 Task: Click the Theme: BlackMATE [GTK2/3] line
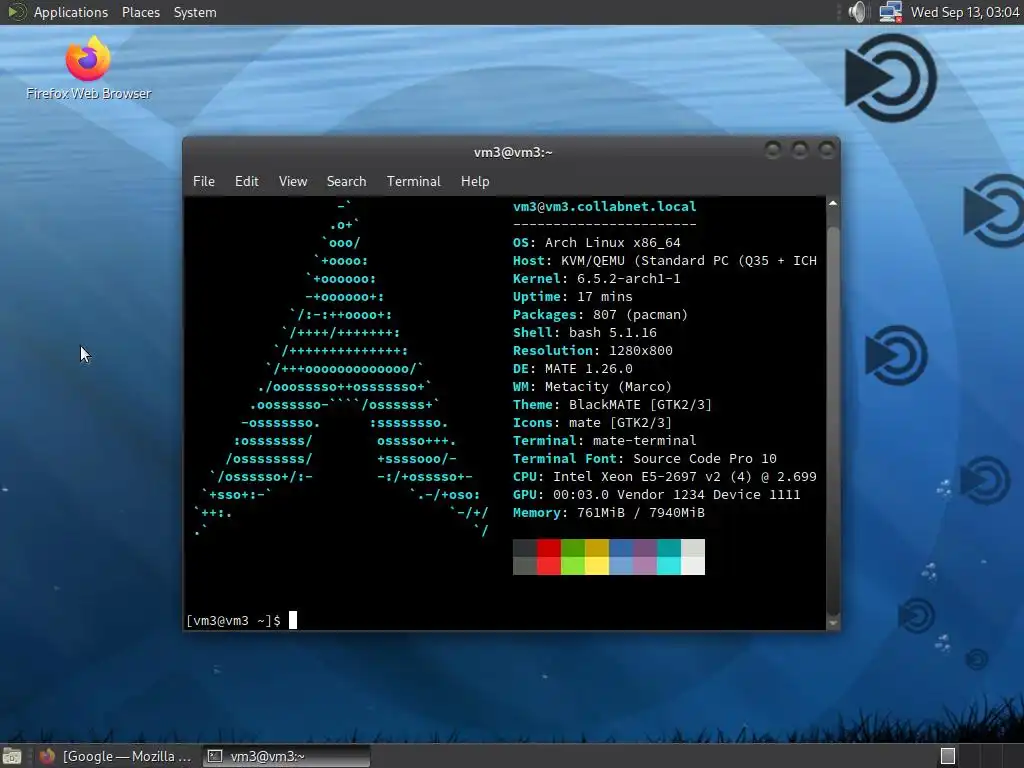(x=613, y=405)
